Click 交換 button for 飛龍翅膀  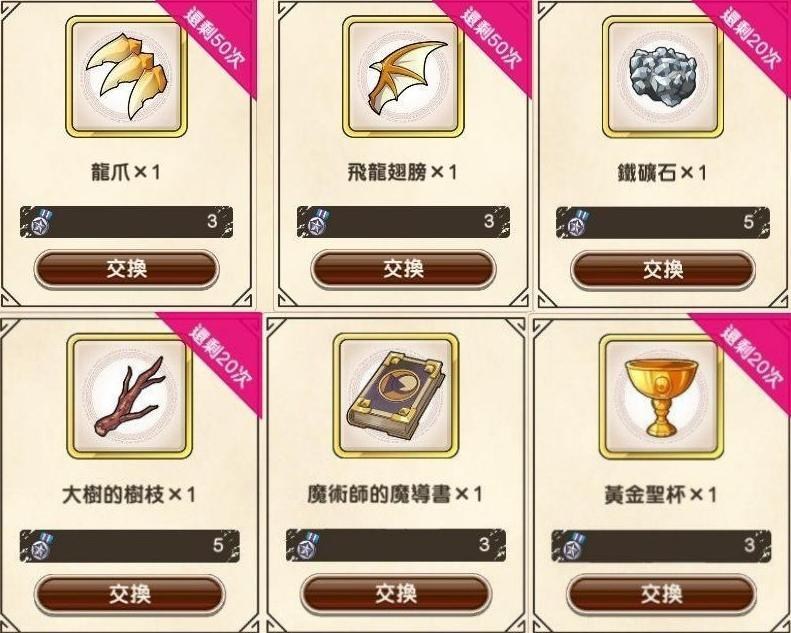coord(403,269)
